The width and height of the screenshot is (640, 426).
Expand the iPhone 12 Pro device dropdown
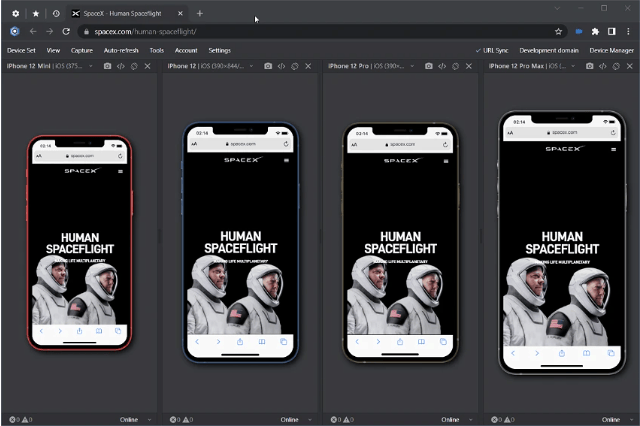tap(412, 66)
